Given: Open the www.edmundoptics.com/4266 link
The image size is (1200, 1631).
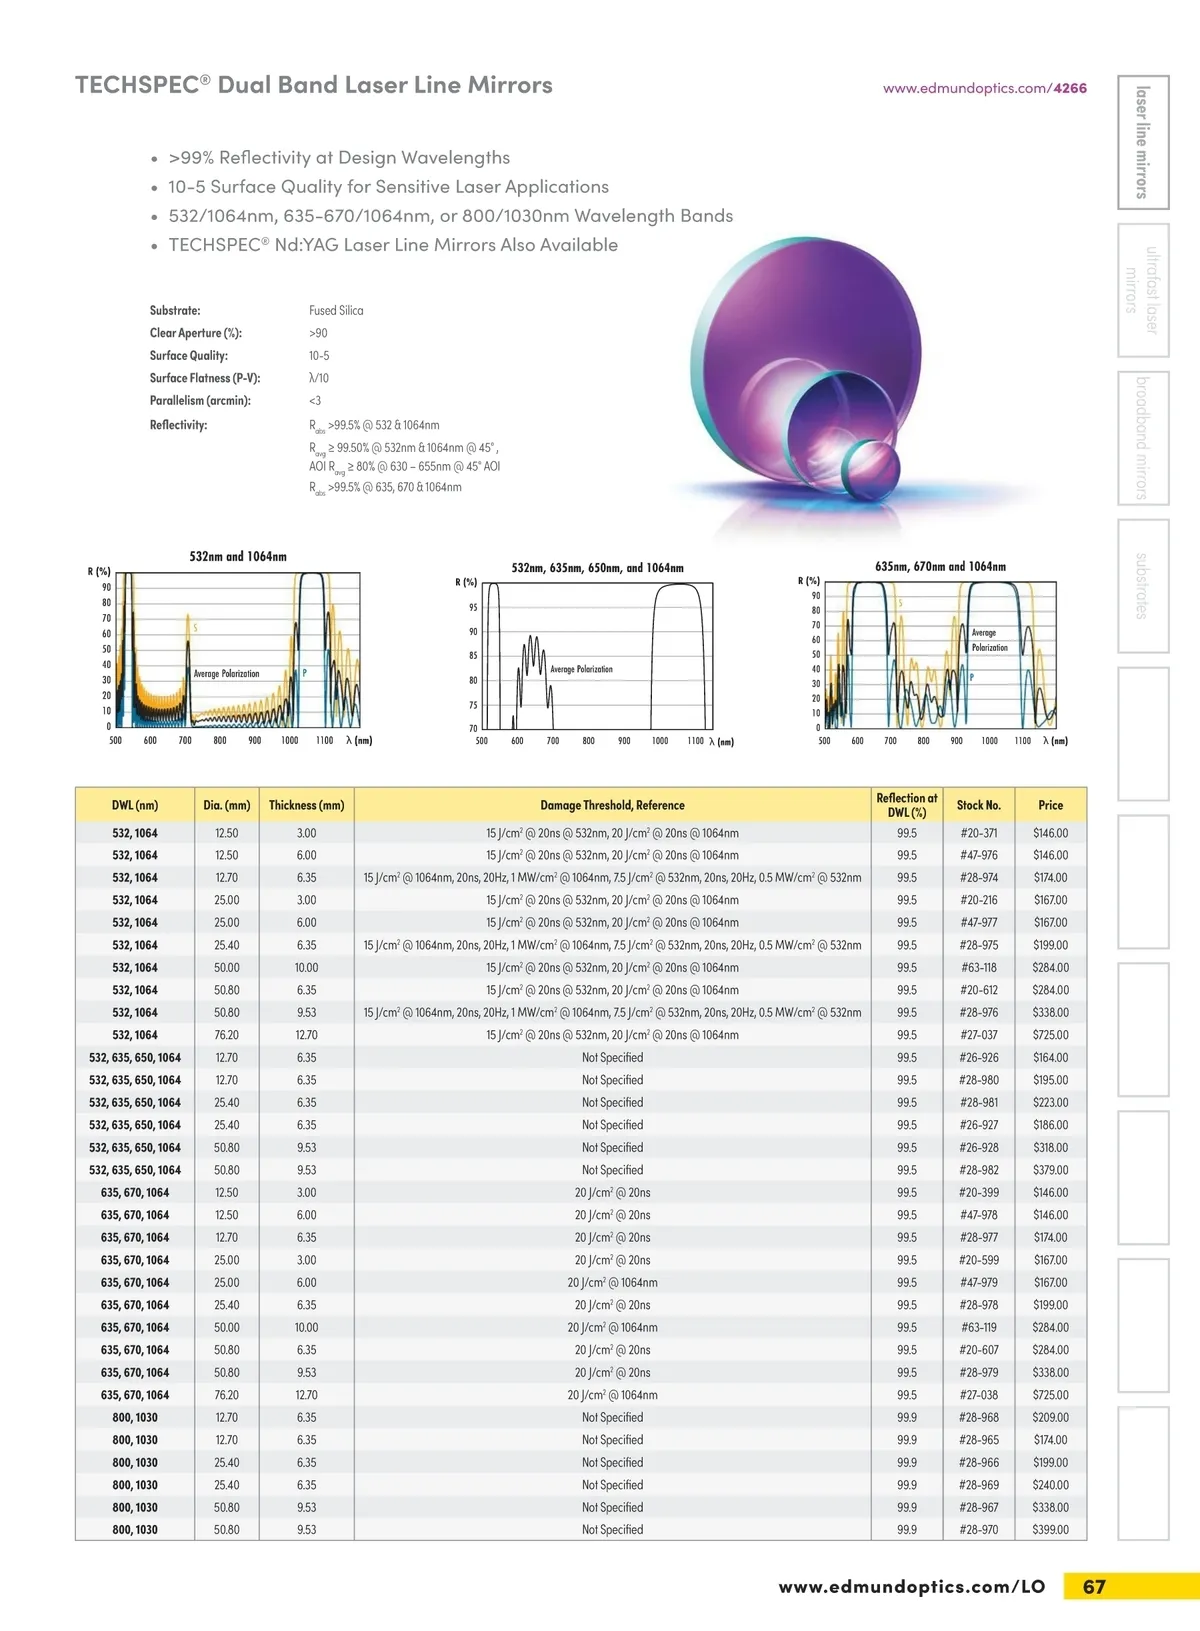Looking at the screenshot, I should coord(984,88).
